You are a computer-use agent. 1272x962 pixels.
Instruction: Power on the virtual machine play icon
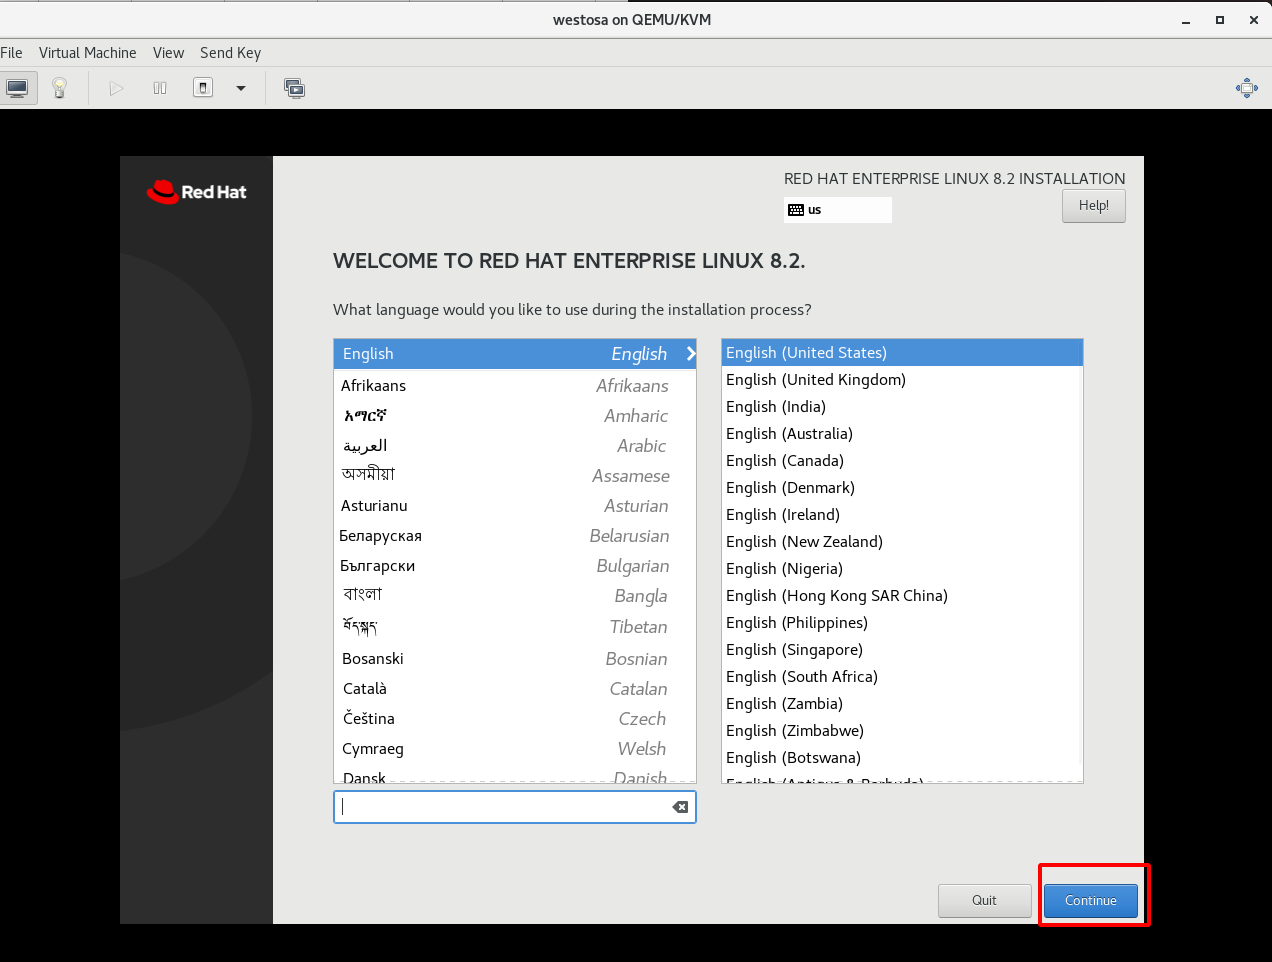116,88
